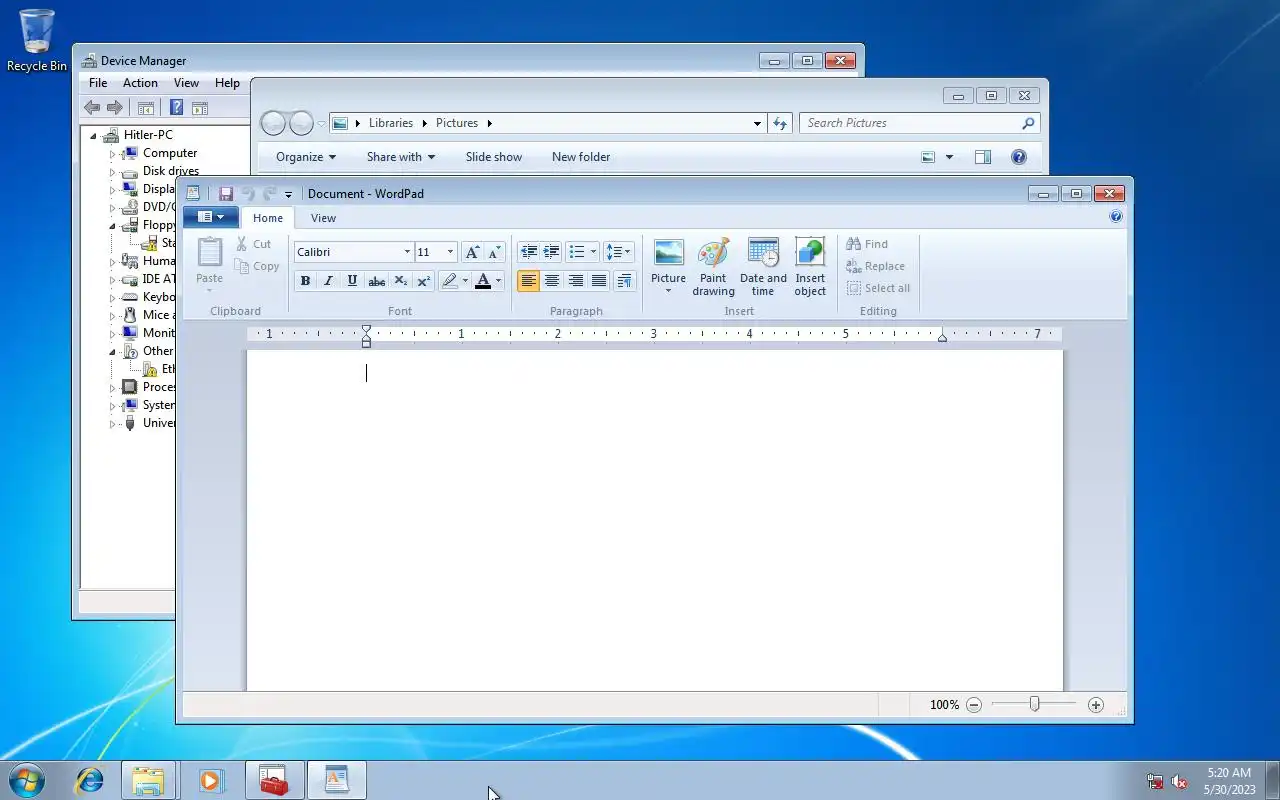Click the right indent marker on ruler
Screen dimensions: 1280x800
click(x=942, y=339)
